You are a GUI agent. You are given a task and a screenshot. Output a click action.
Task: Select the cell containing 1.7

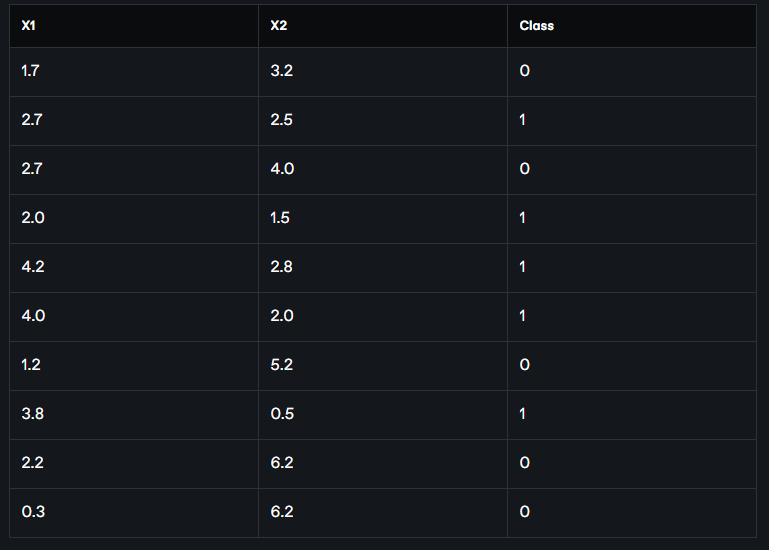coord(31,71)
